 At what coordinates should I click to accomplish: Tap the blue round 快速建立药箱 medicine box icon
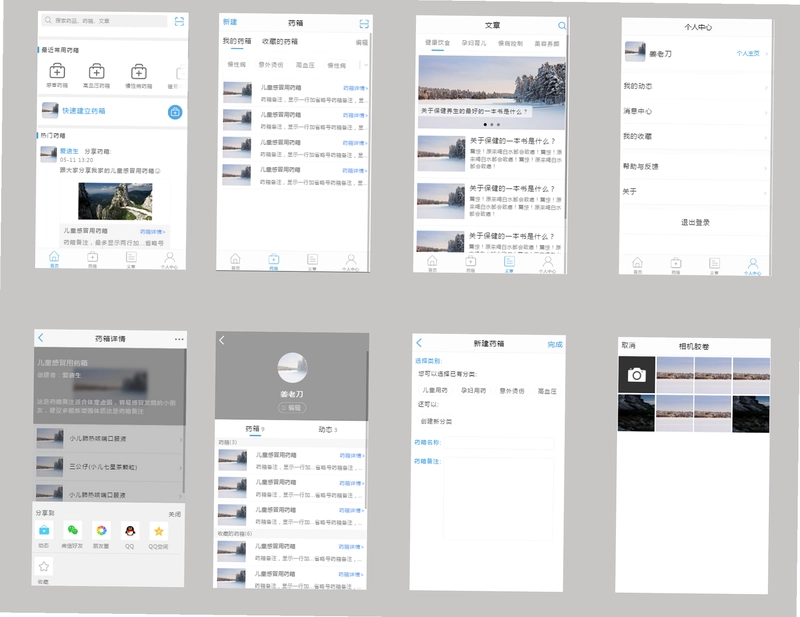pyautogui.click(x=175, y=112)
